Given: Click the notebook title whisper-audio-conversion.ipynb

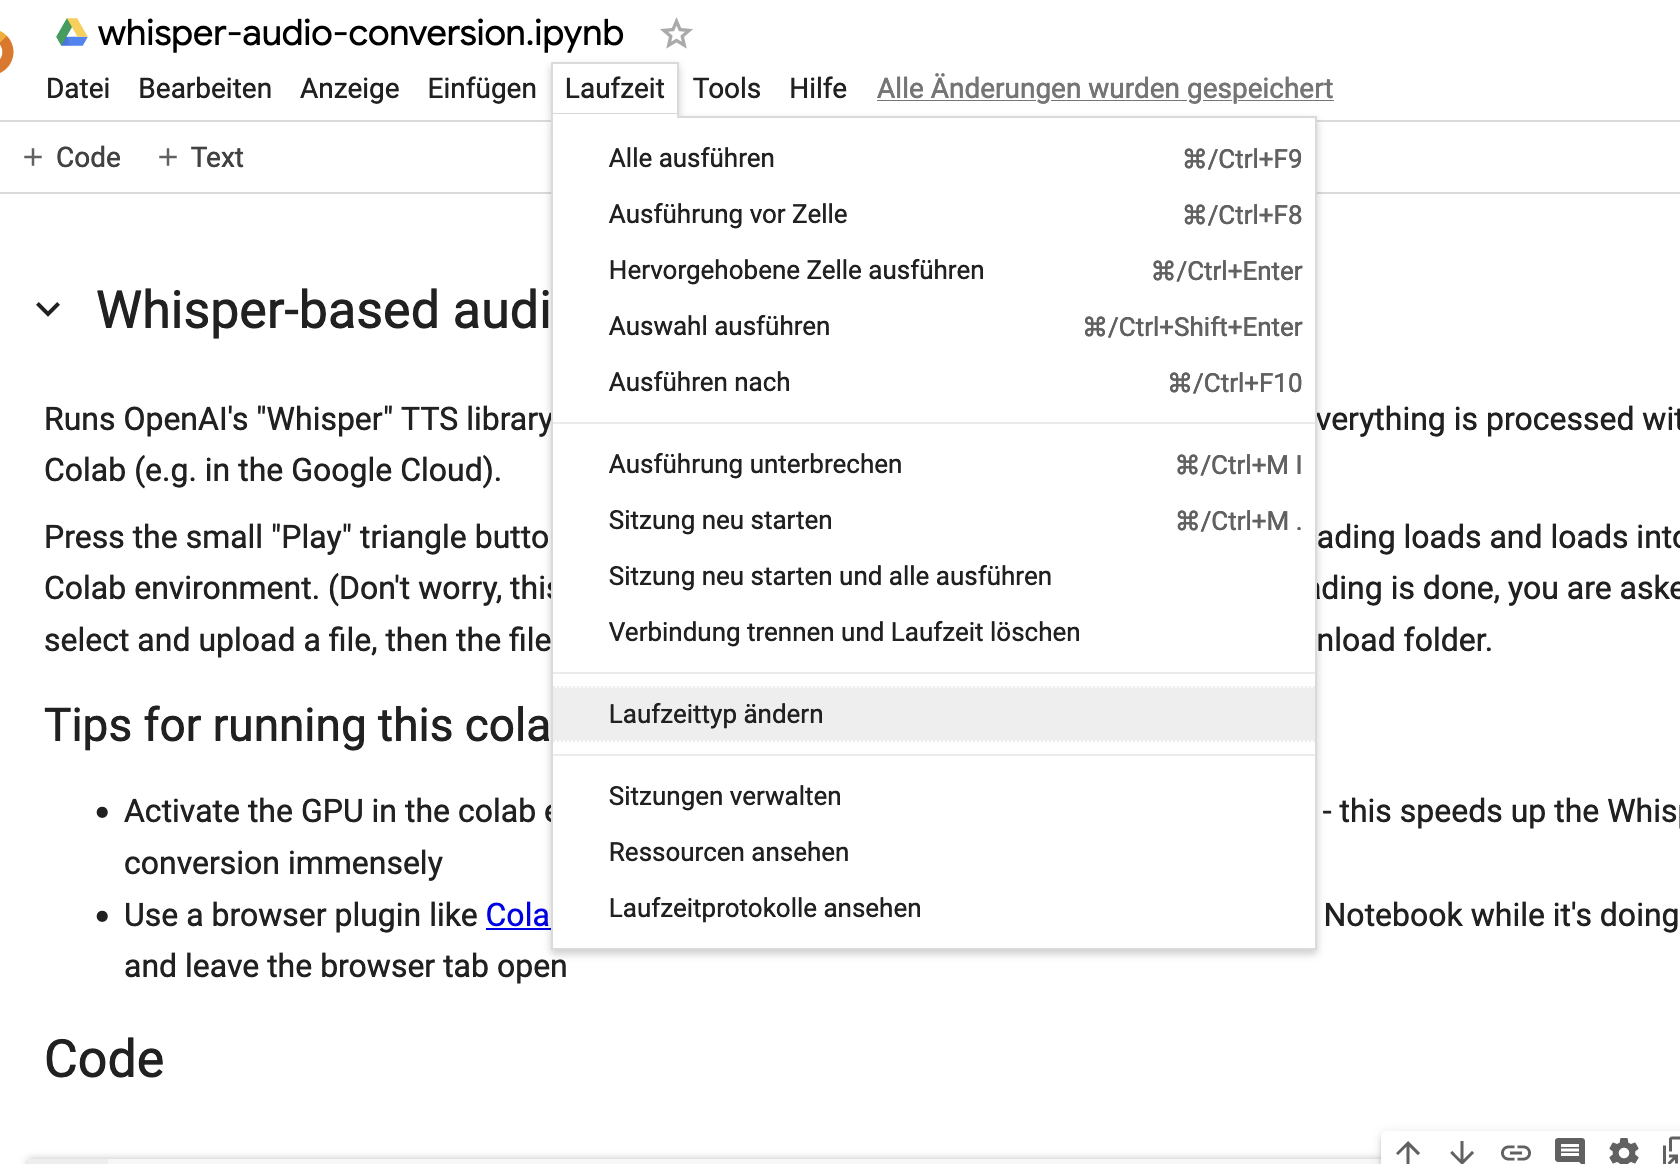Looking at the screenshot, I should (361, 33).
